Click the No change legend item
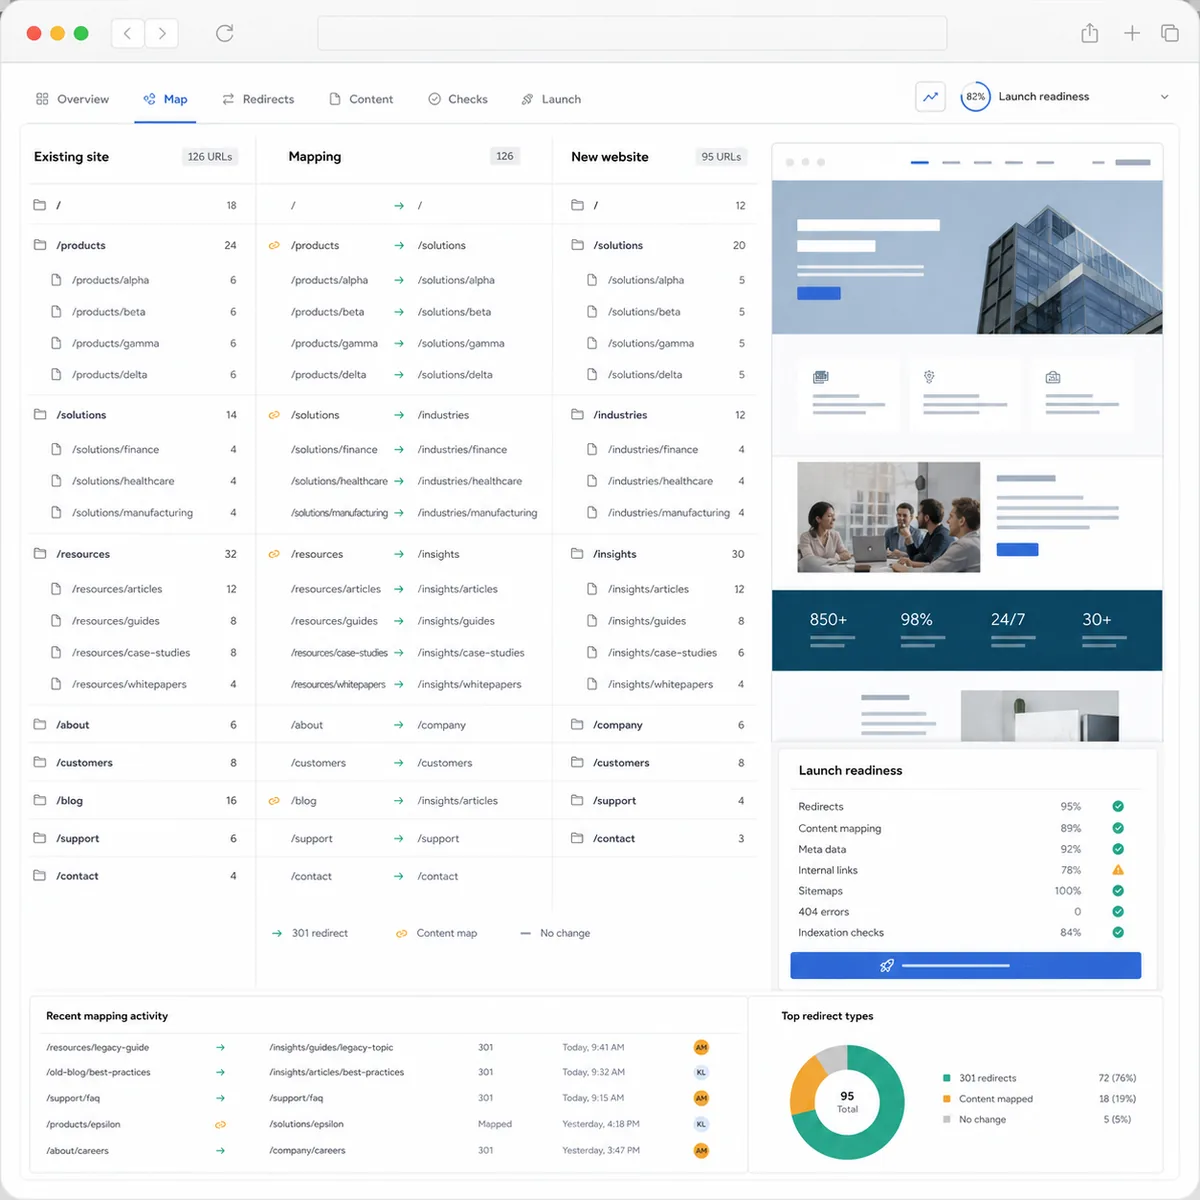Image resolution: width=1200 pixels, height=1200 pixels. (x=555, y=933)
